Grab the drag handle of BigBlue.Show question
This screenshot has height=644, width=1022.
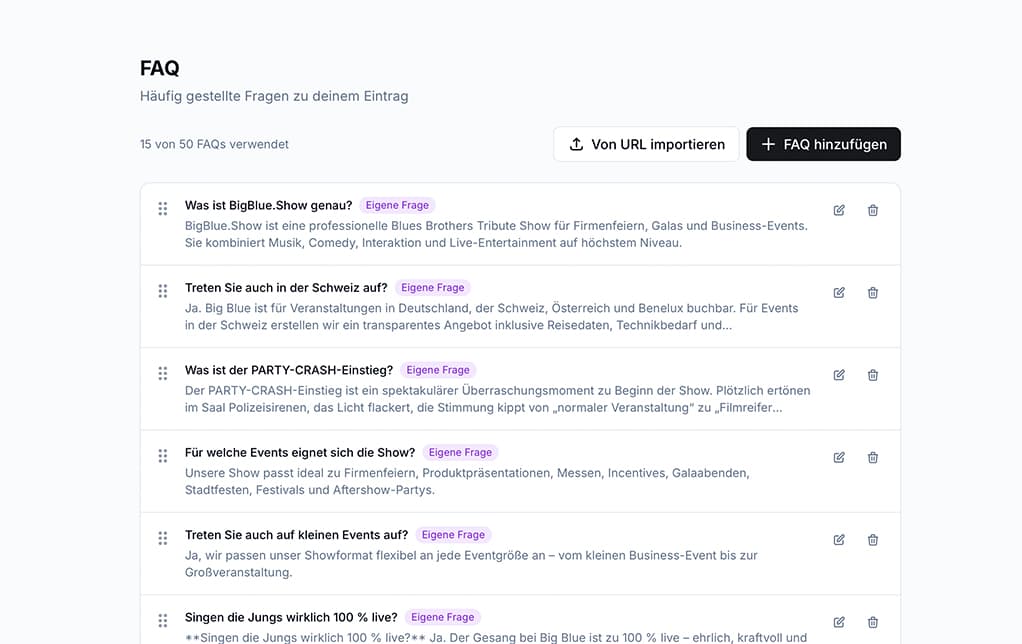tap(163, 209)
